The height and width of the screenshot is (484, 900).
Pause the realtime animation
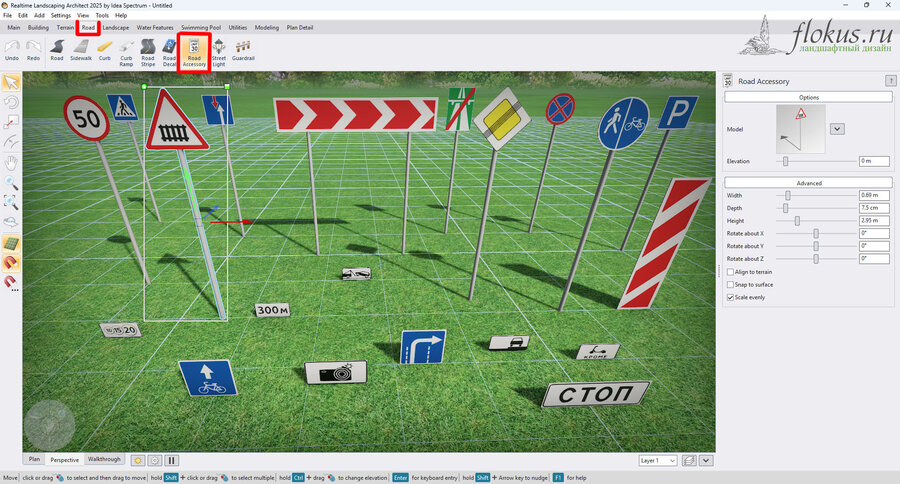(172, 460)
